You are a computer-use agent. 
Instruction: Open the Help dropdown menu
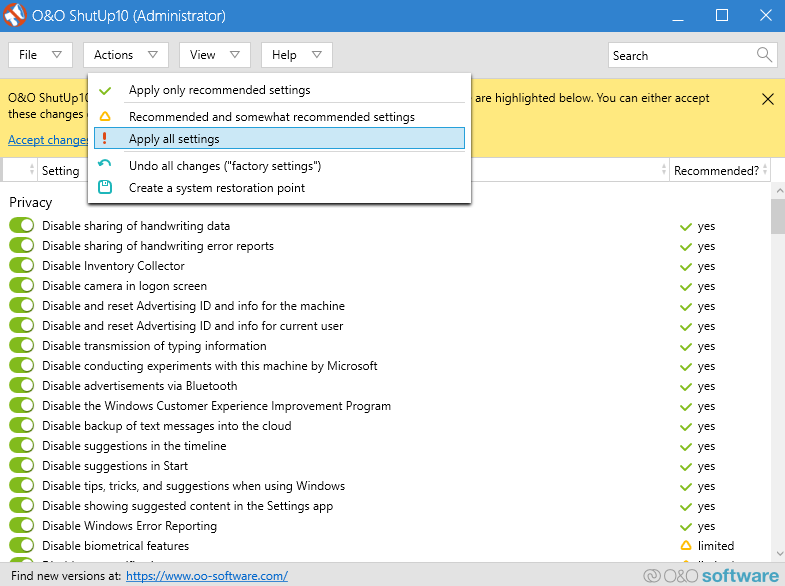pos(297,55)
